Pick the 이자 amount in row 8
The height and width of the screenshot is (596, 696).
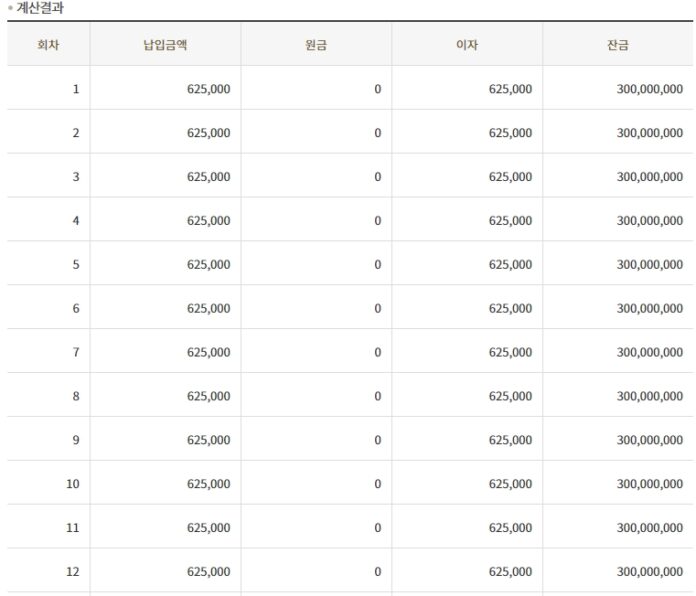(510, 397)
